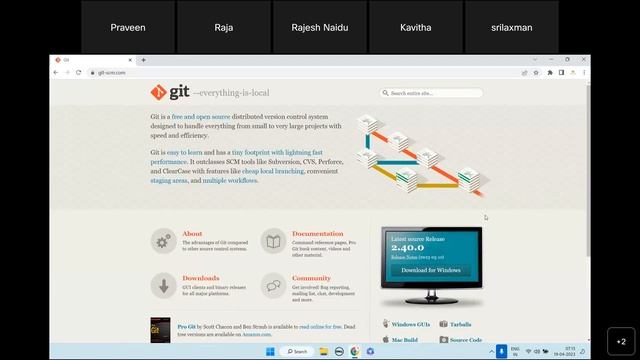Click the About gear icon

[163, 241]
